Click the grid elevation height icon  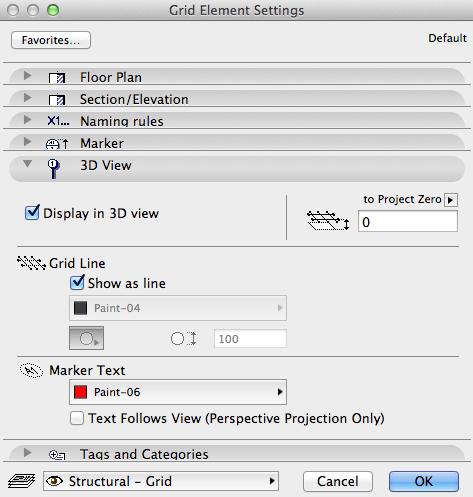coord(328,221)
